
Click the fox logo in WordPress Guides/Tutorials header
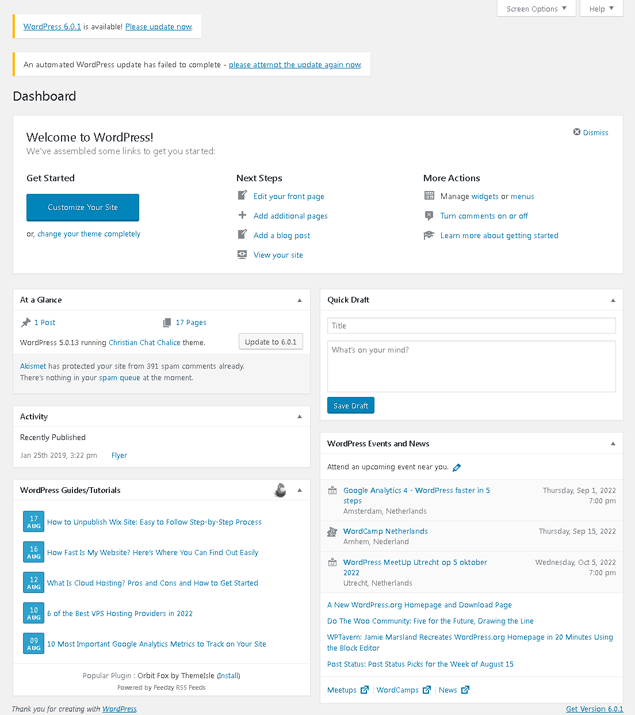pos(280,490)
